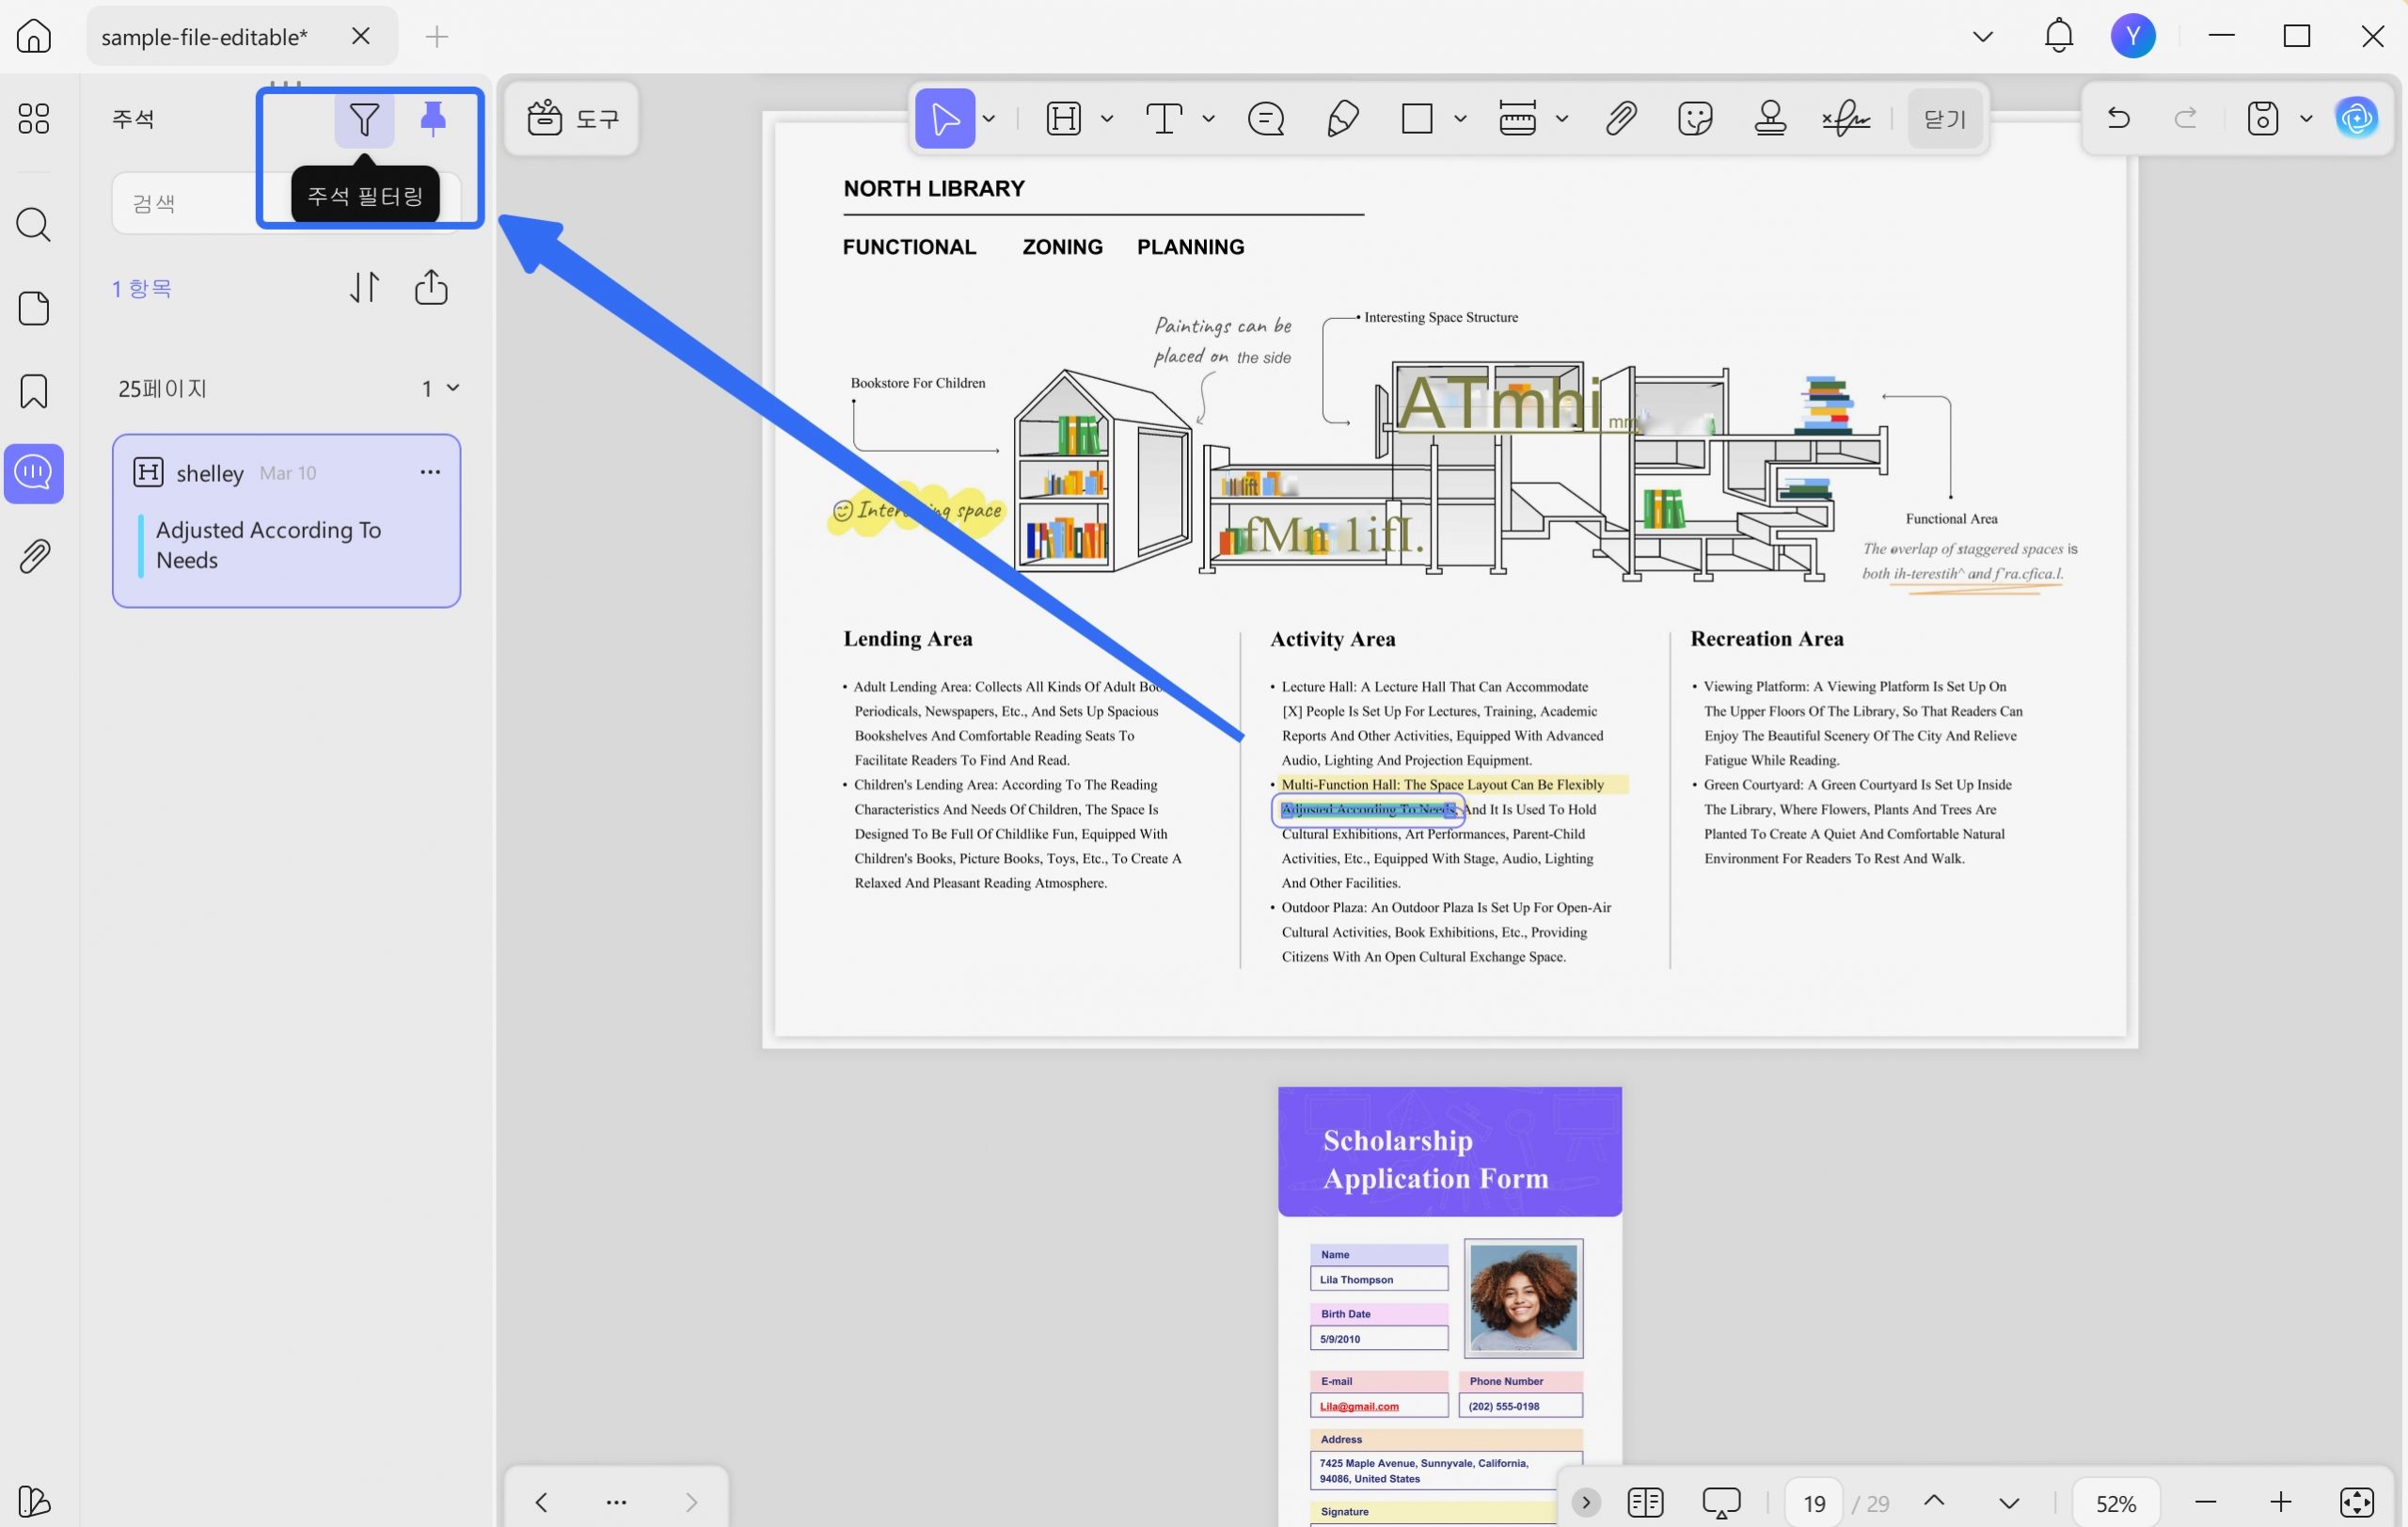Click the annotation filter funnel icon

point(364,120)
